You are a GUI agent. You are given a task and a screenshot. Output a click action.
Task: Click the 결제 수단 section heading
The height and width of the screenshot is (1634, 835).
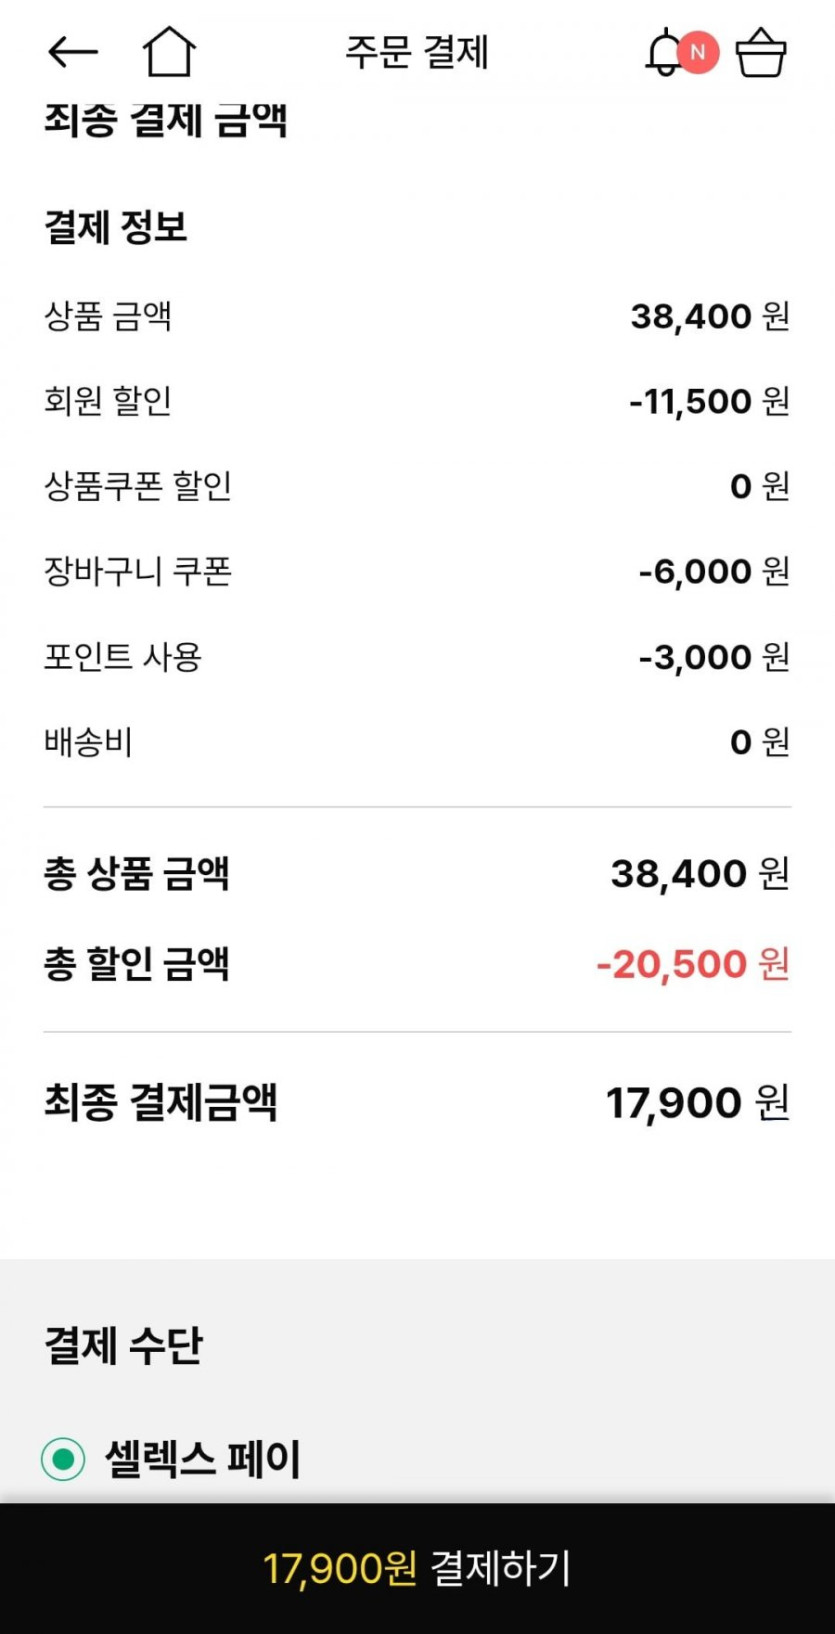coord(123,1346)
